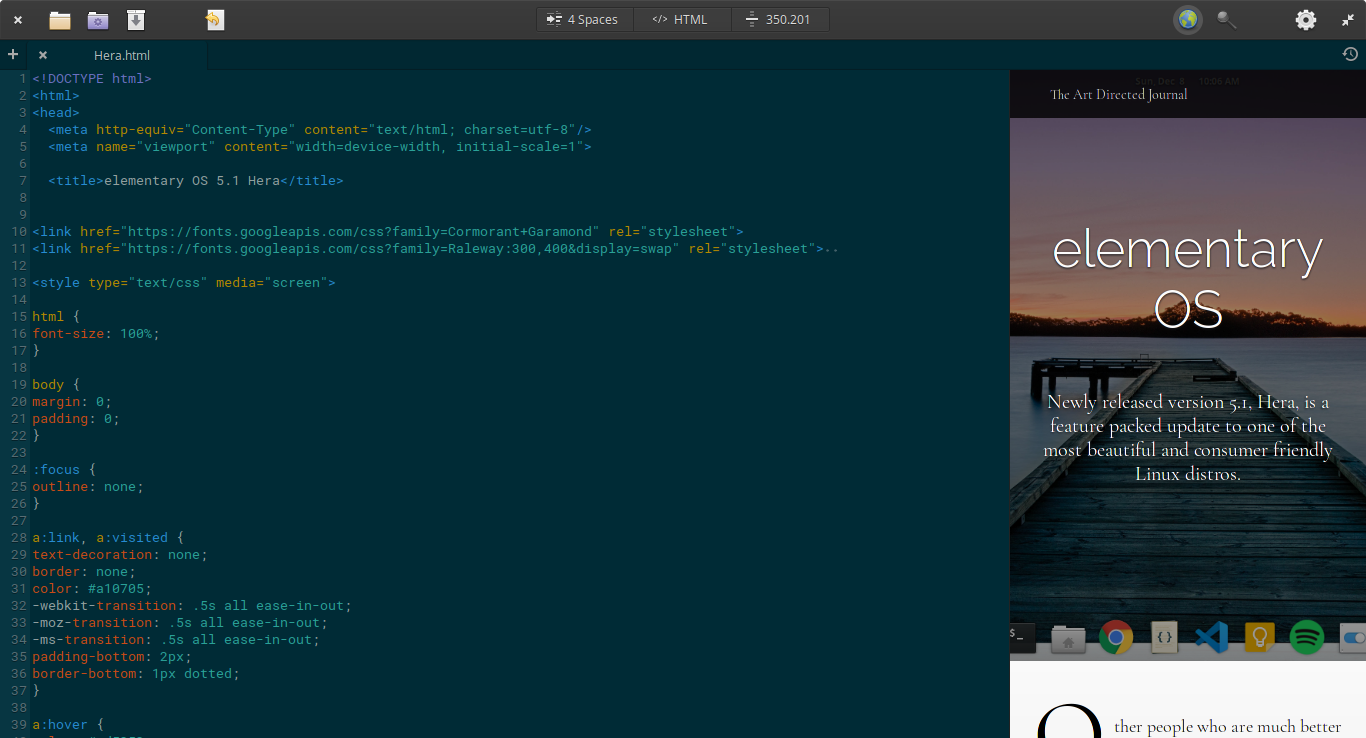This screenshot has width=1366, height=738.
Task: Open find with the magnifier icon
Action: click(1226, 19)
